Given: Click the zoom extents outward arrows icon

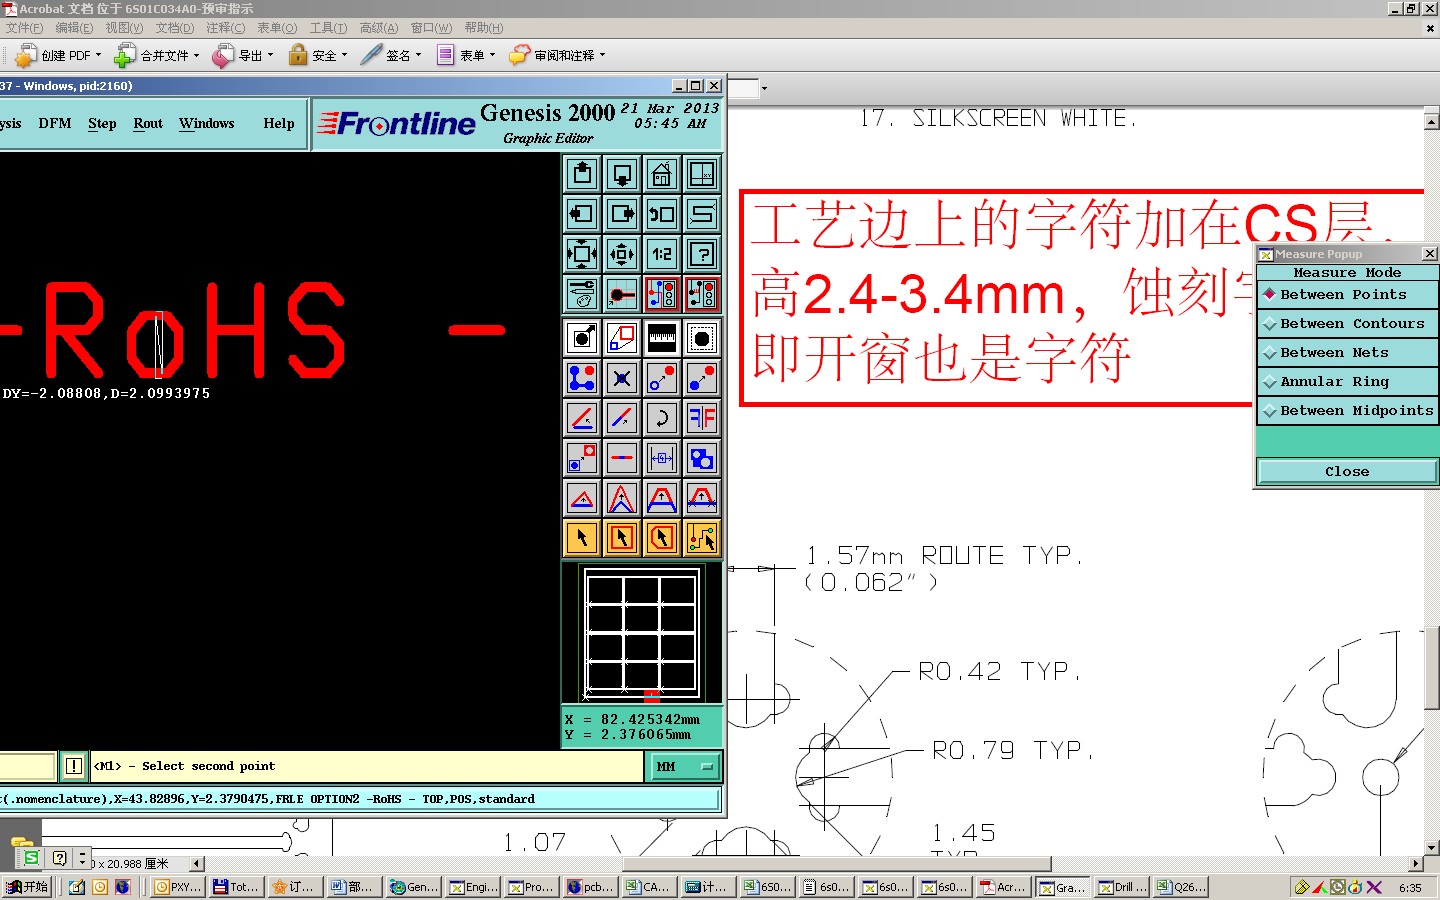Looking at the screenshot, I should (582, 254).
